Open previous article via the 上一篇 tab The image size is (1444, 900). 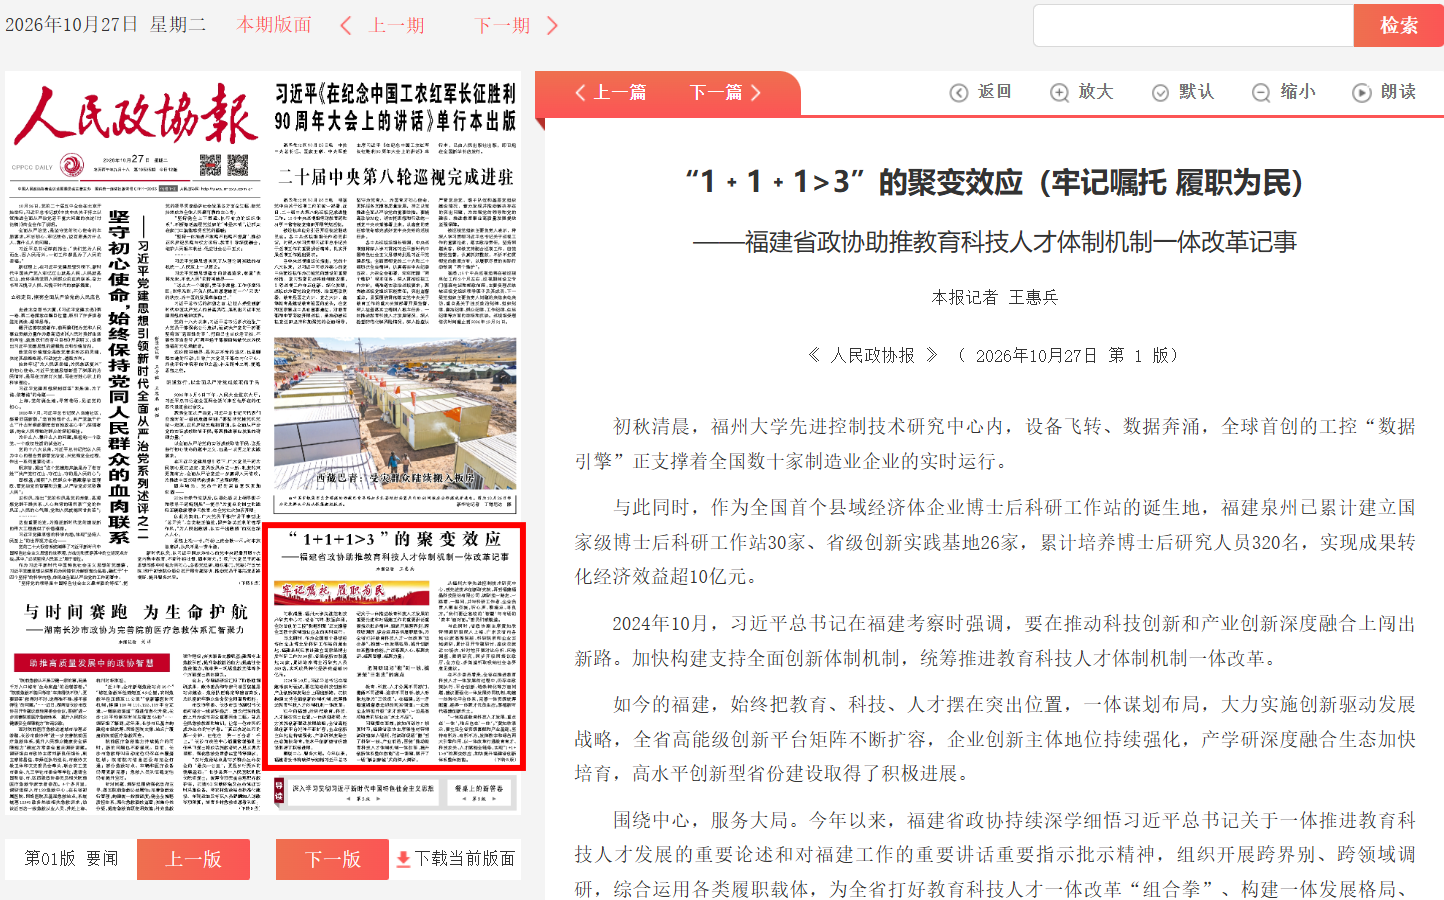(x=610, y=93)
